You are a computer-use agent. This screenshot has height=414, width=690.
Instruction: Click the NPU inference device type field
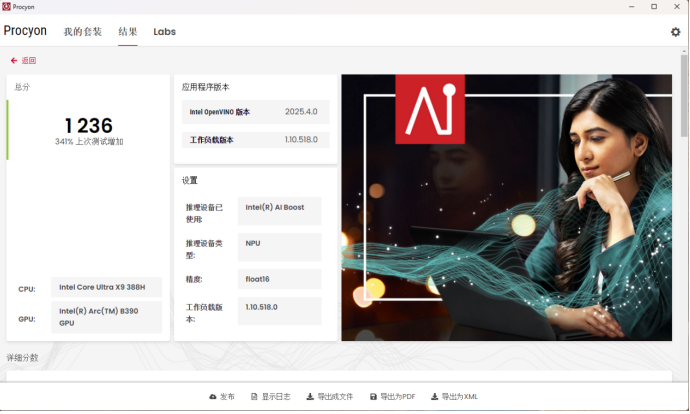[x=279, y=243]
